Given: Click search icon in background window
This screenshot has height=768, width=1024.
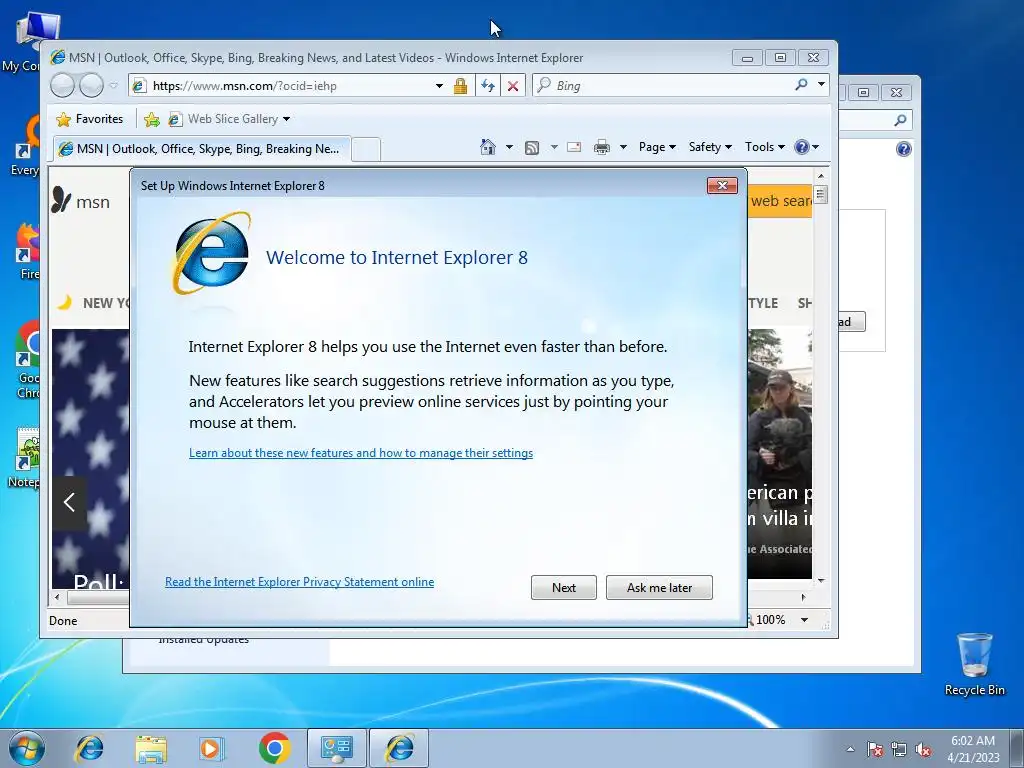Looking at the screenshot, I should pos(901,120).
